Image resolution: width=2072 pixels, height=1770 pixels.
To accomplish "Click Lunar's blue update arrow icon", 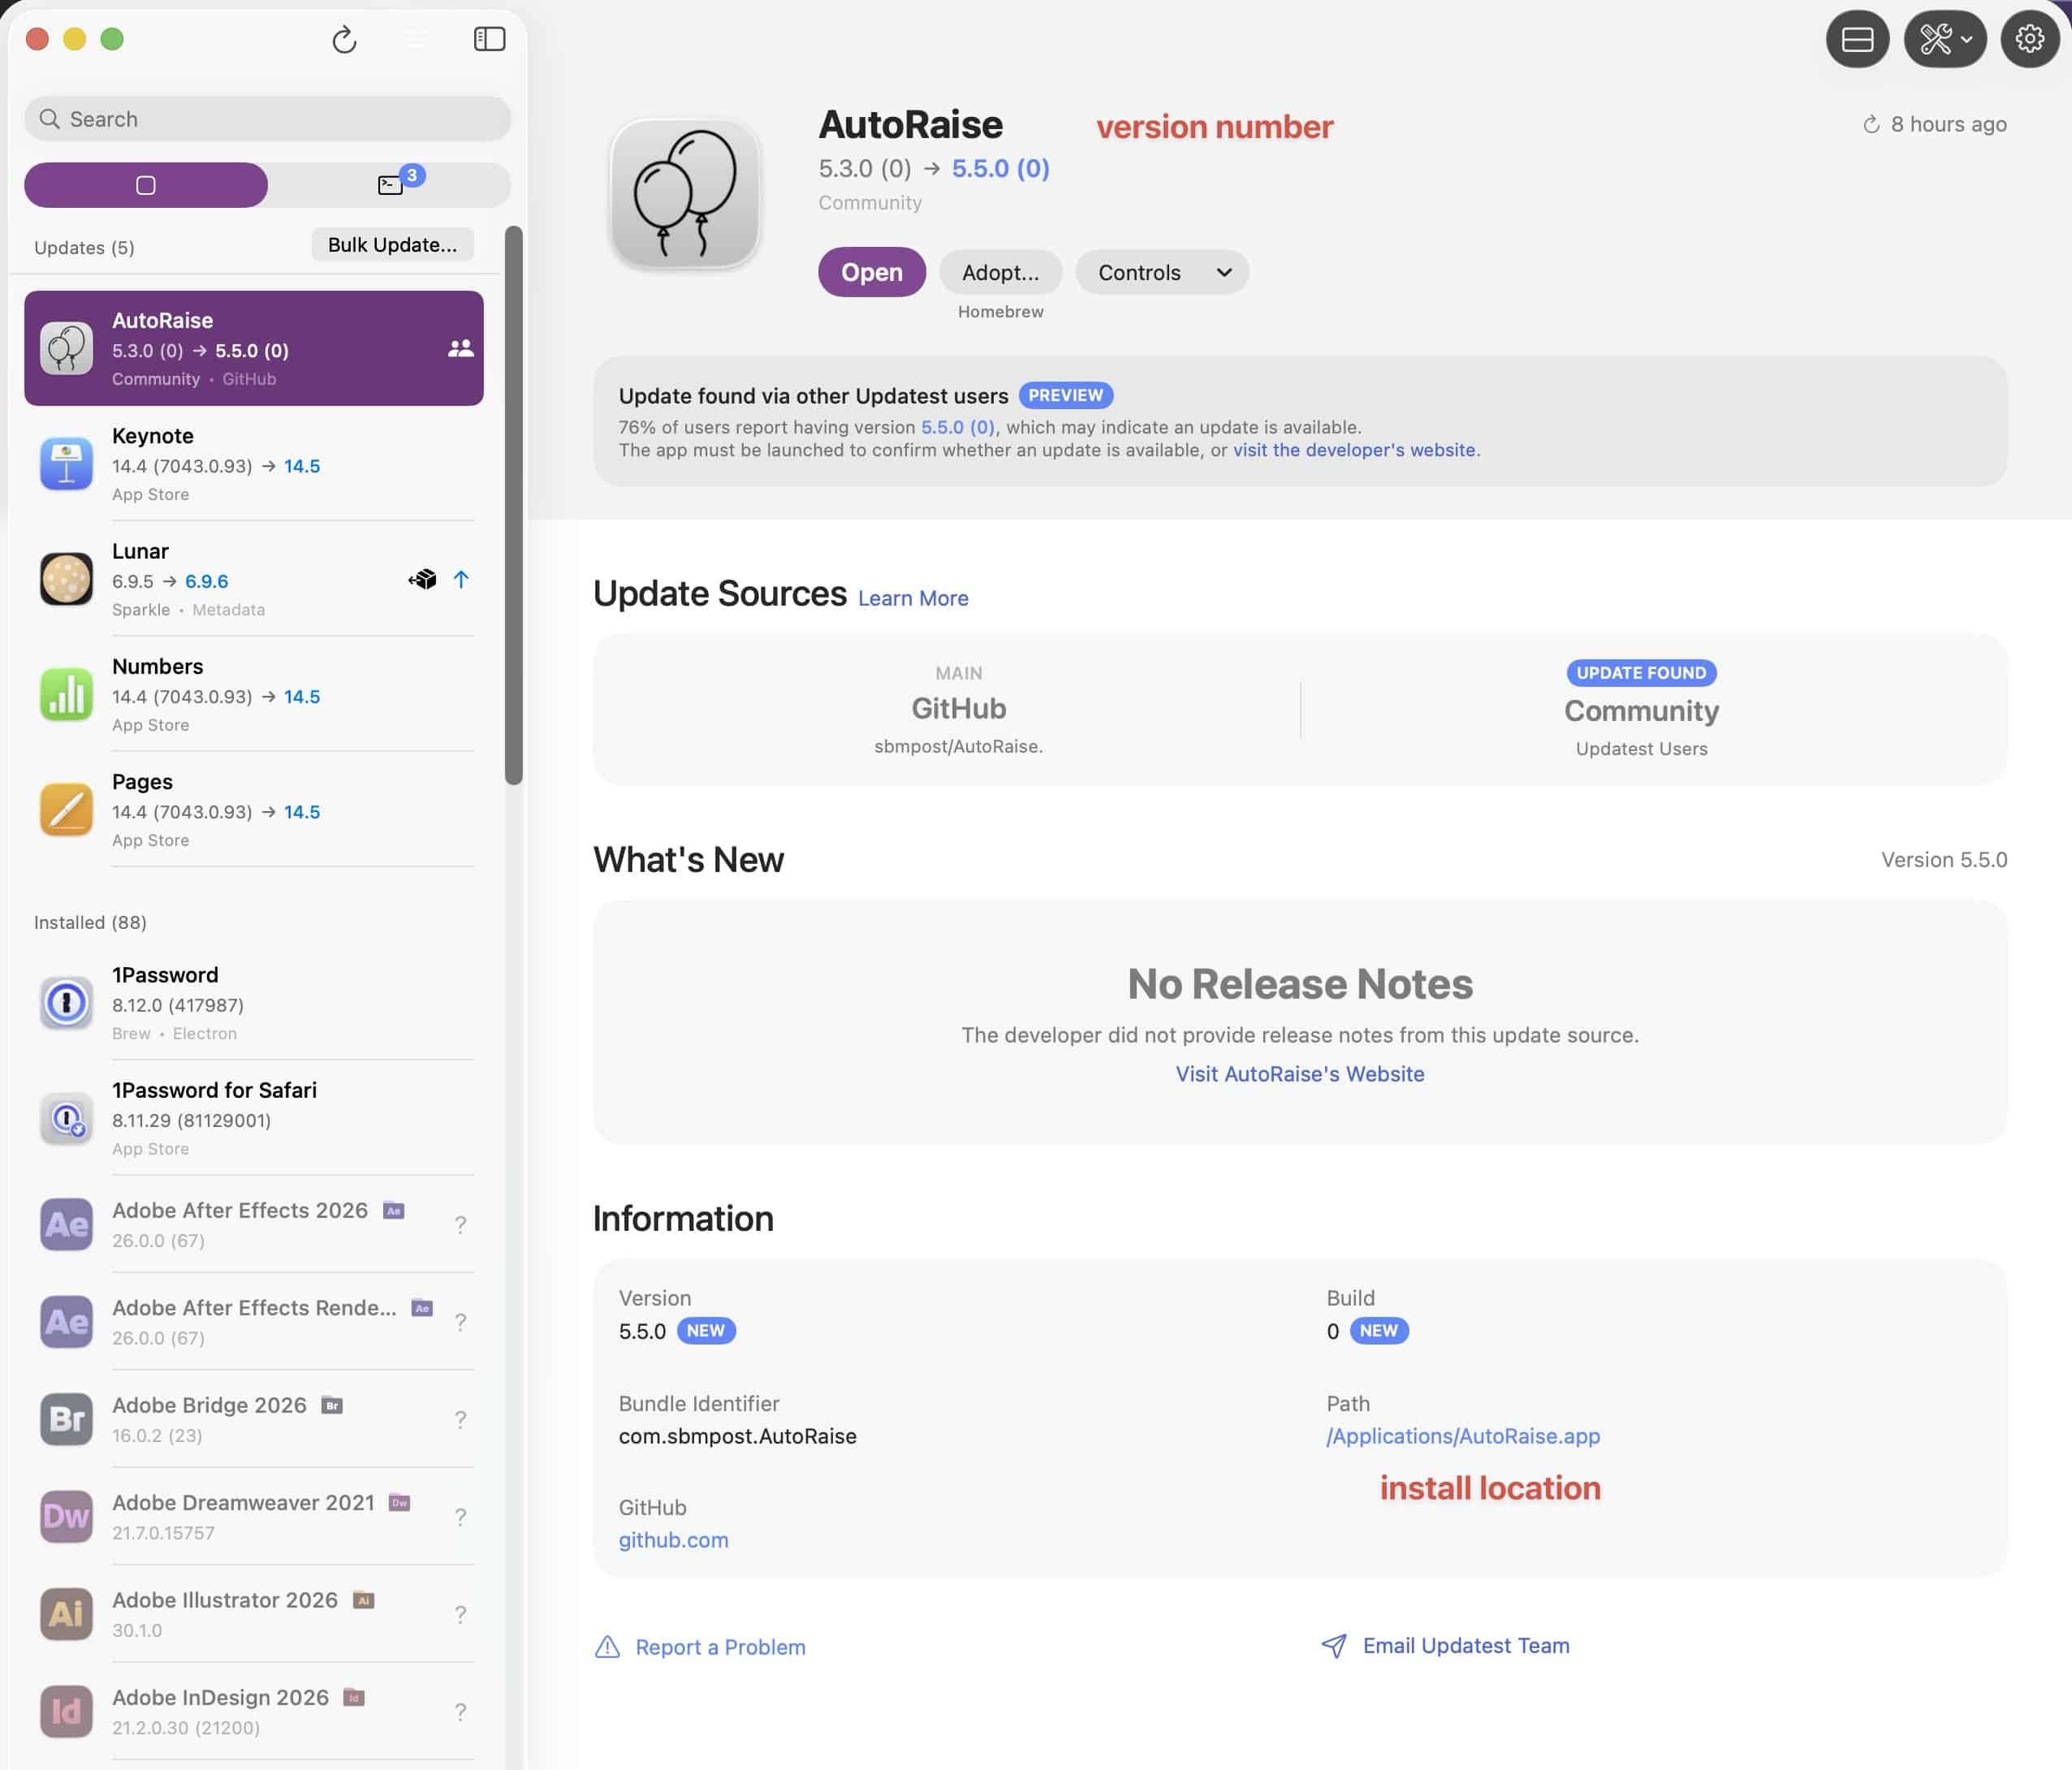I will (x=461, y=579).
